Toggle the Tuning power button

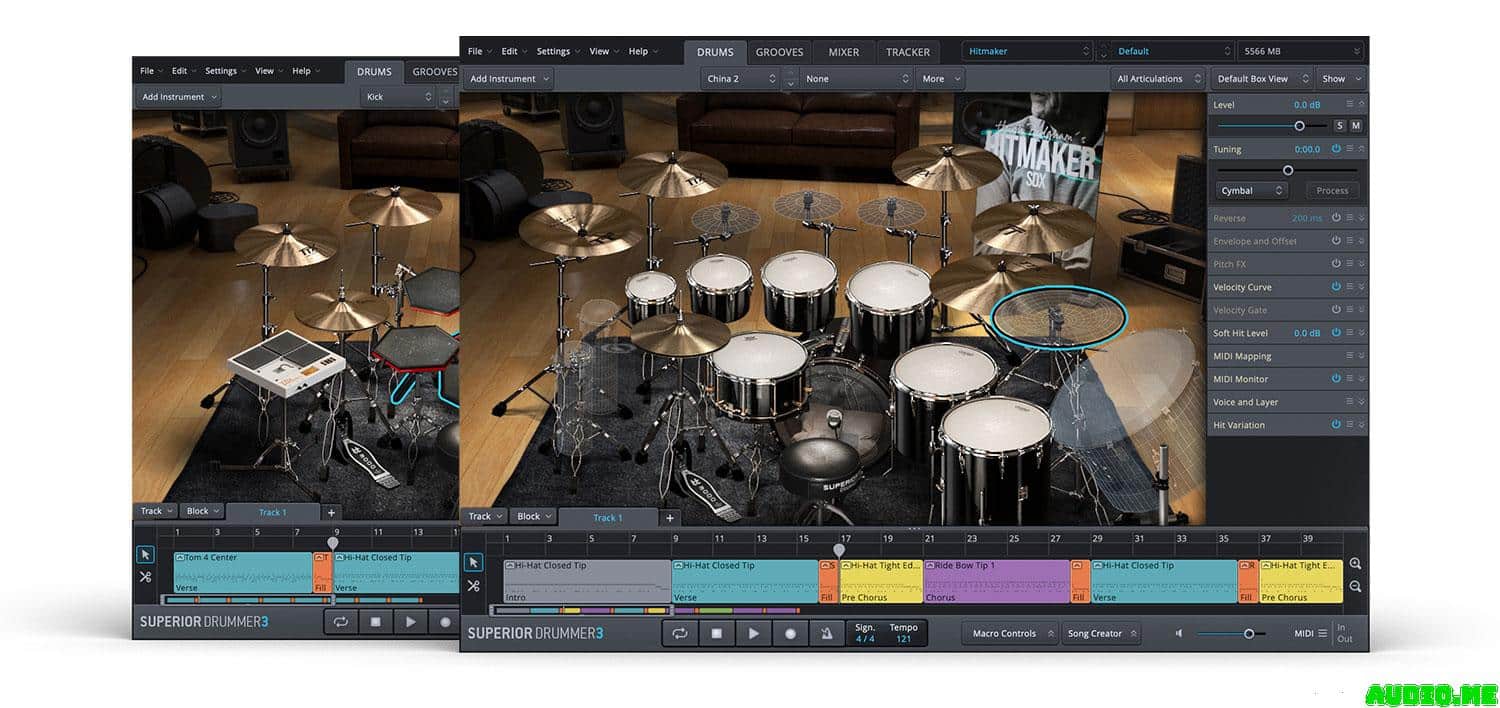pos(1336,149)
